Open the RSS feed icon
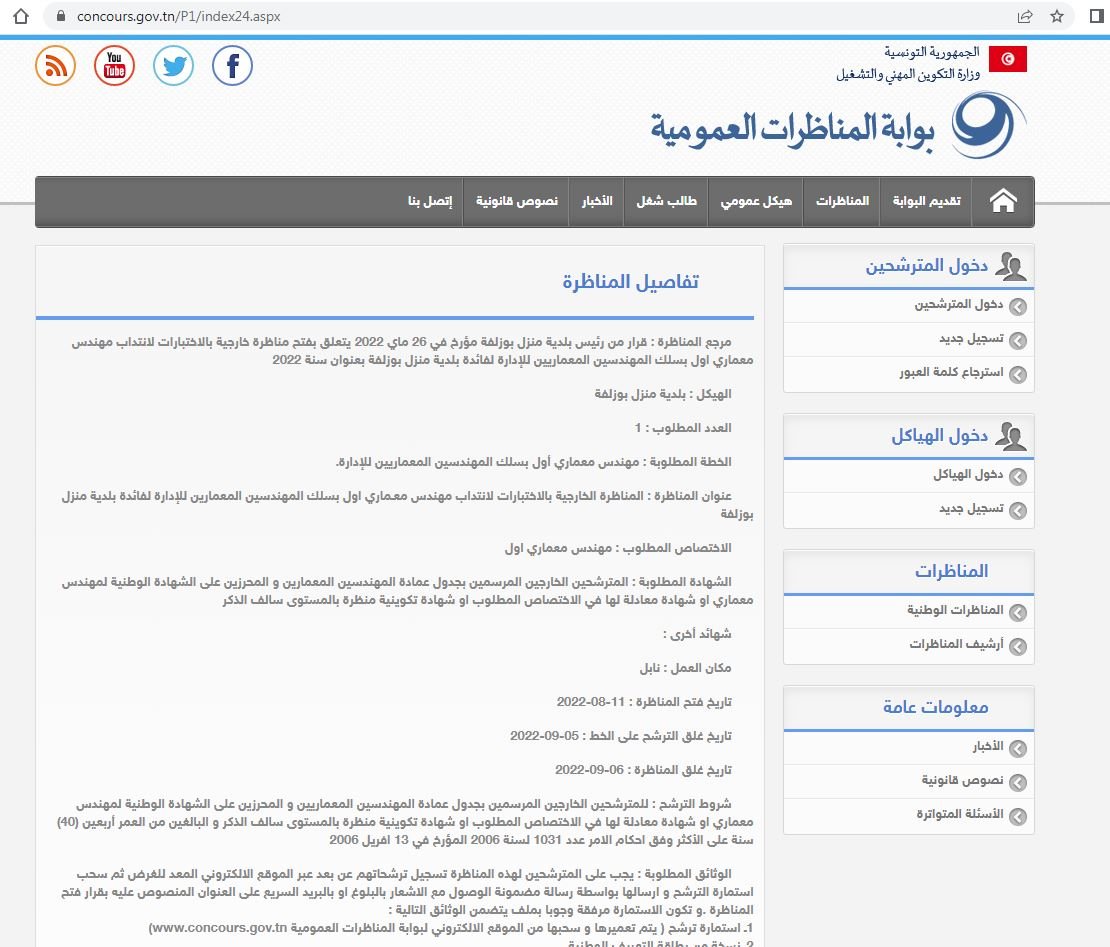 click(55, 66)
